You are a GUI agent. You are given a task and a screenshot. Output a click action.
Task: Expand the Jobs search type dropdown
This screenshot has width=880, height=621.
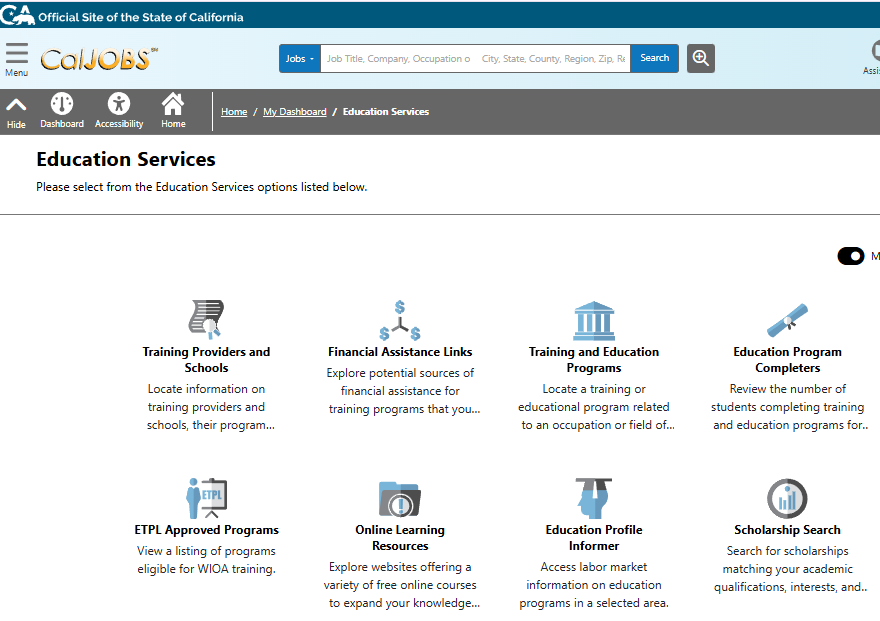[299, 59]
